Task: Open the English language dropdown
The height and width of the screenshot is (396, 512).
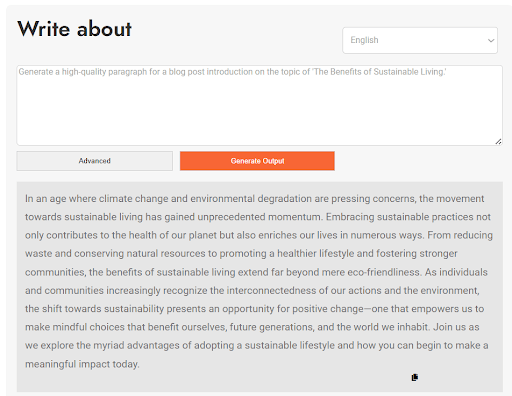Action: (x=420, y=40)
